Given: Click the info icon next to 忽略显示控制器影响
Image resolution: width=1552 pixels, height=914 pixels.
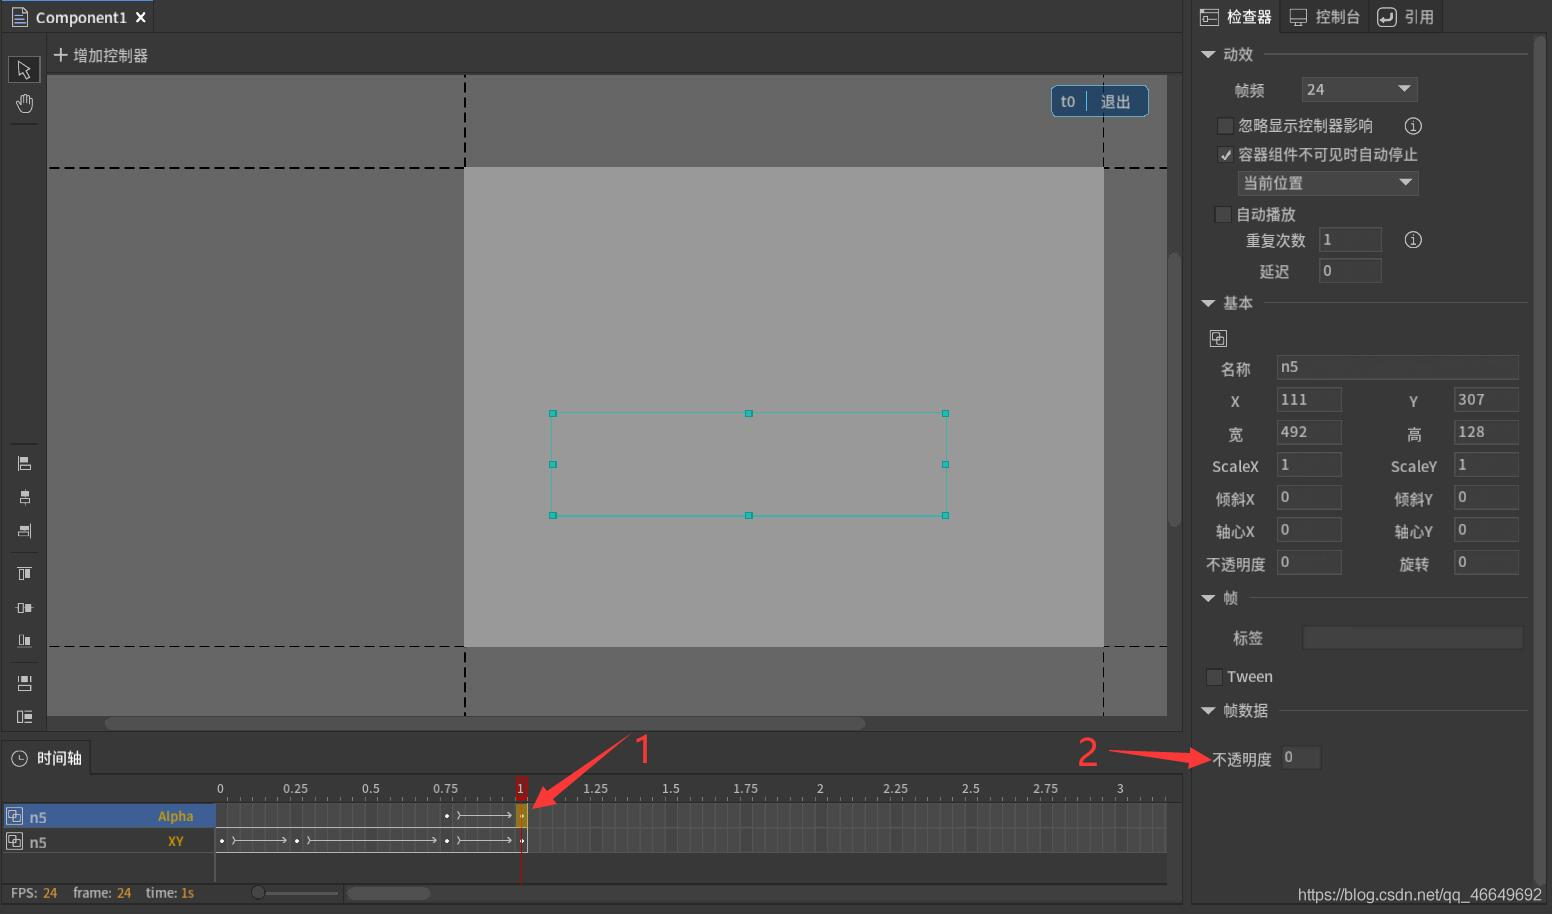Looking at the screenshot, I should (1413, 126).
